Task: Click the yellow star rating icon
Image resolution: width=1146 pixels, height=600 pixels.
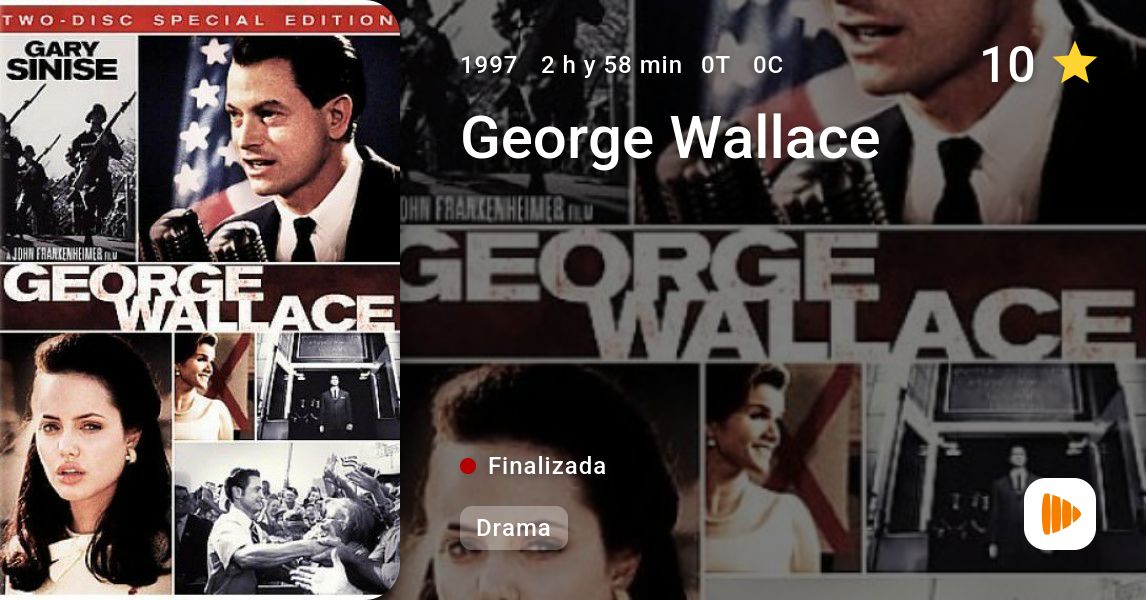Action: coord(1075,63)
